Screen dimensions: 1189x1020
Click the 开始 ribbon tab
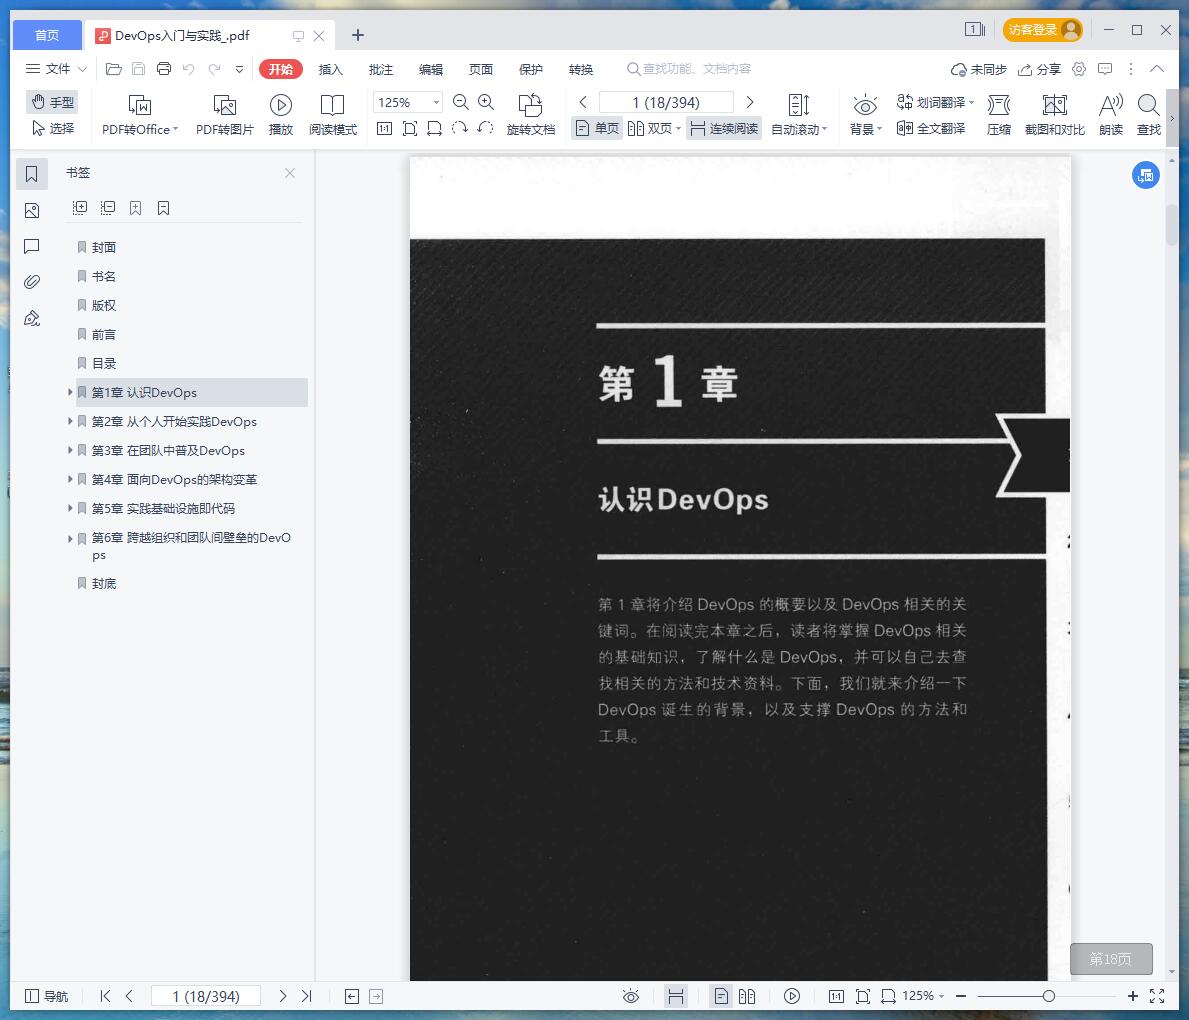coord(281,69)
